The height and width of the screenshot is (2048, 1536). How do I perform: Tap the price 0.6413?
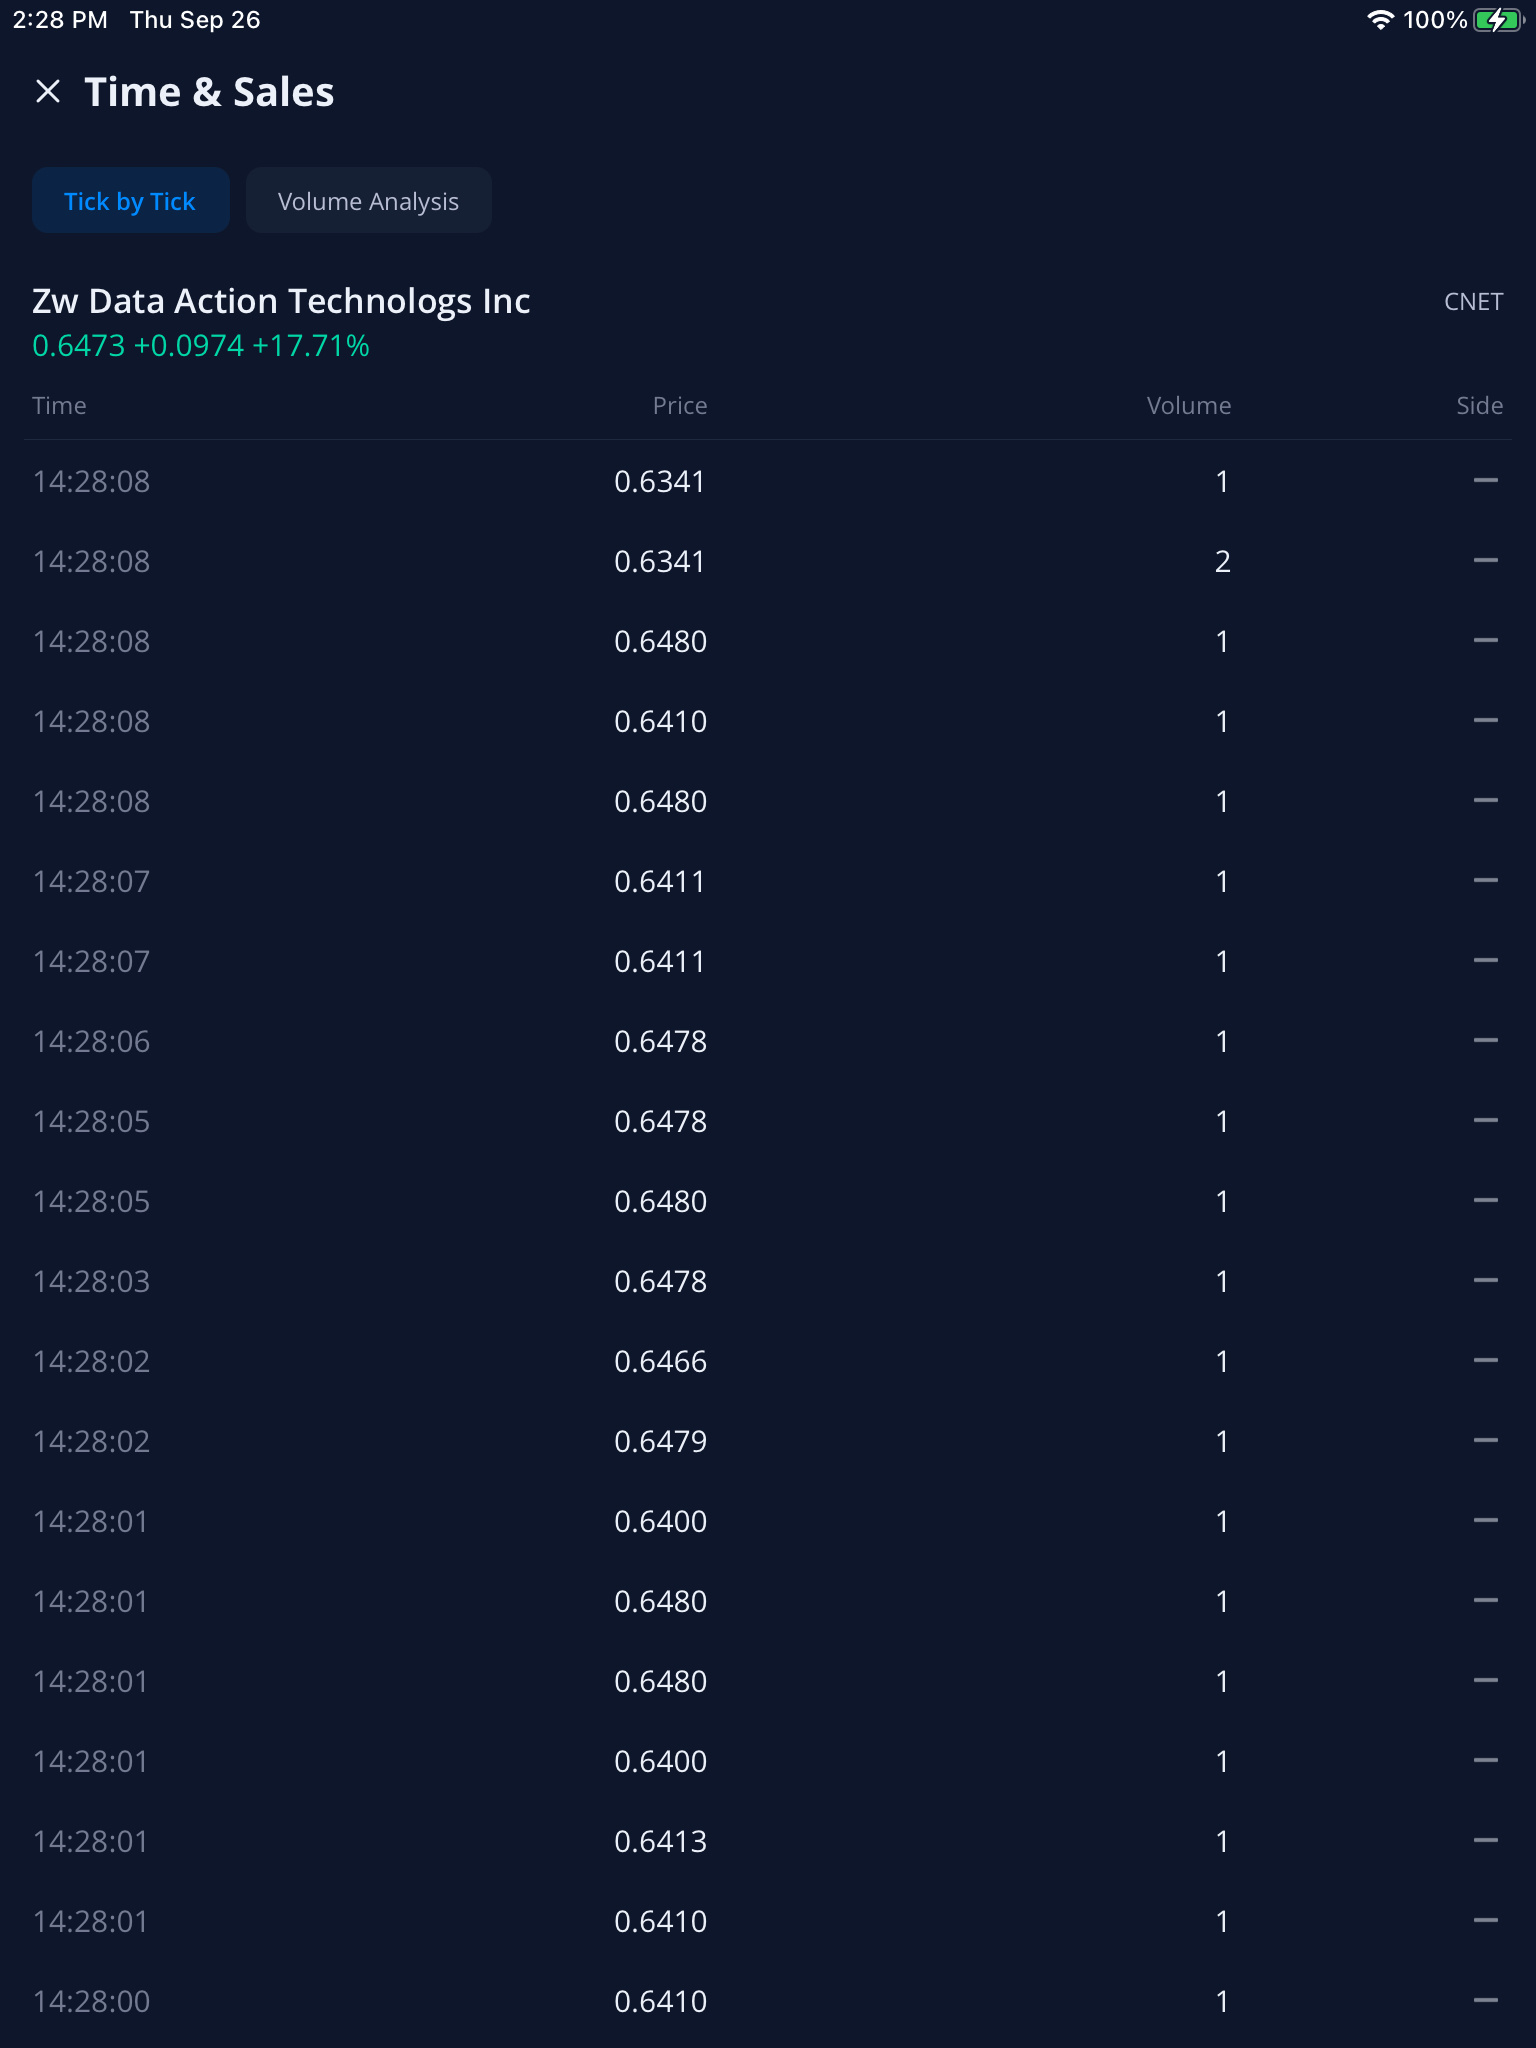coord(661,1841)
